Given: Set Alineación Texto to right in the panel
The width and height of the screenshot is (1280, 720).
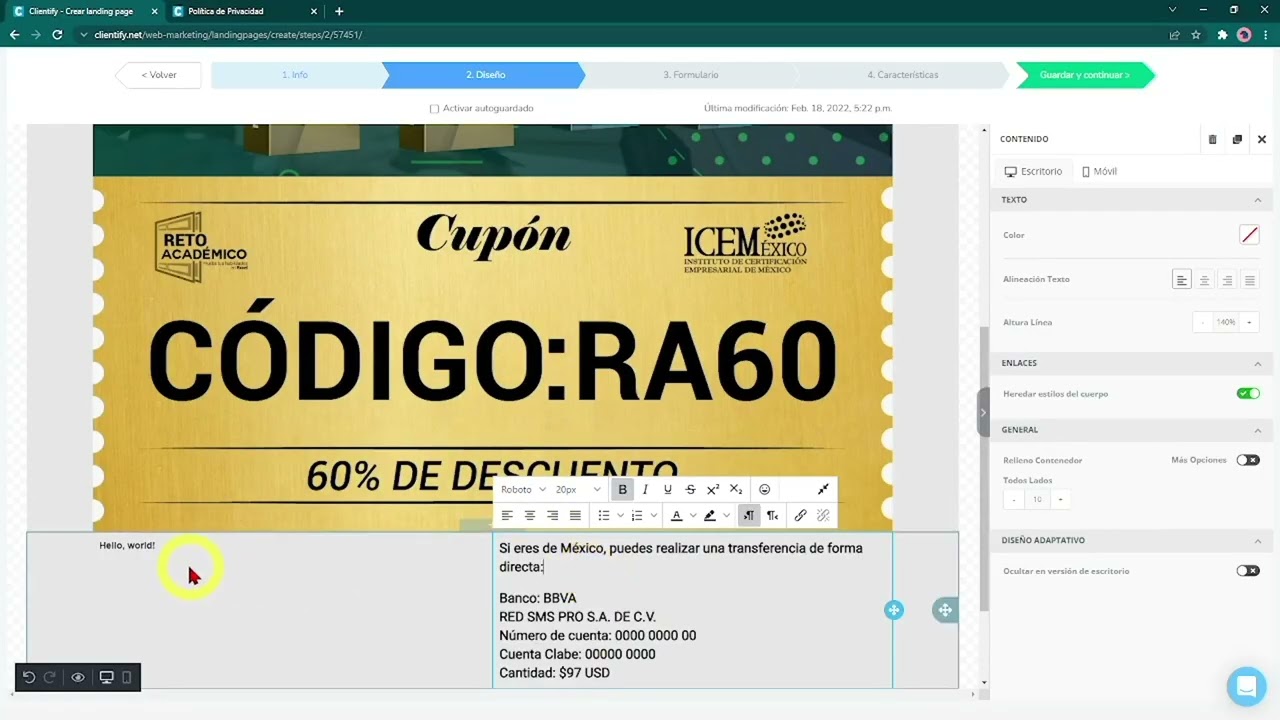Looking at the screenshot, I should (x=1227, y=280).
